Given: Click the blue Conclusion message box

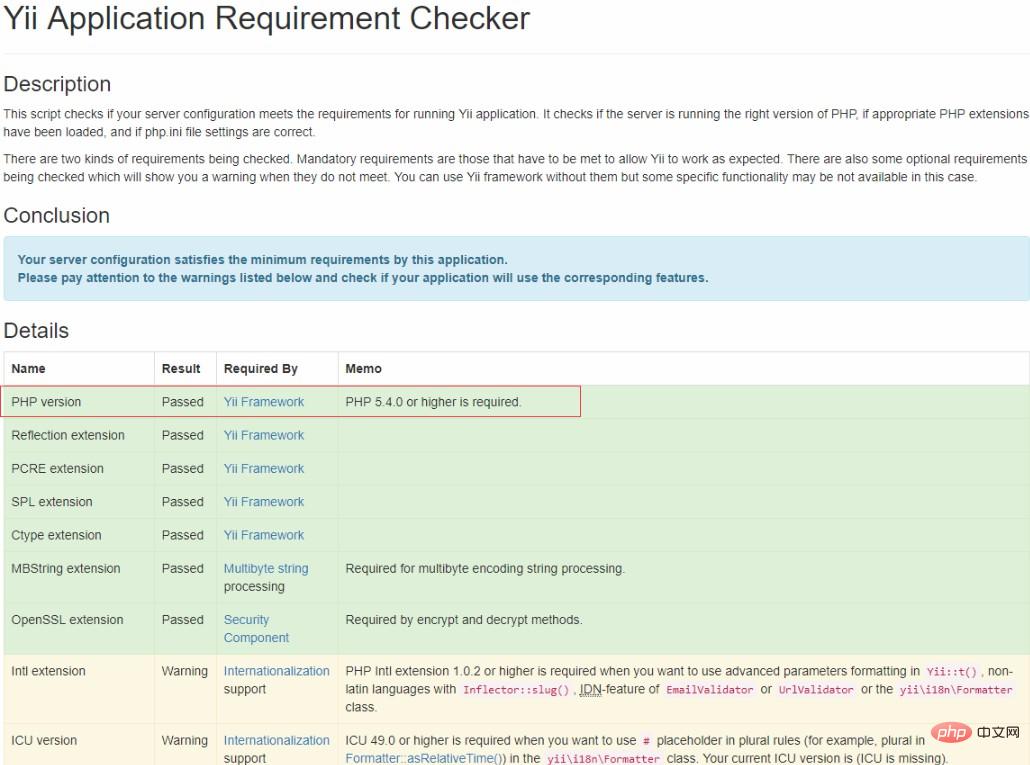Looking at the screenshot, I should coord(516,269).
